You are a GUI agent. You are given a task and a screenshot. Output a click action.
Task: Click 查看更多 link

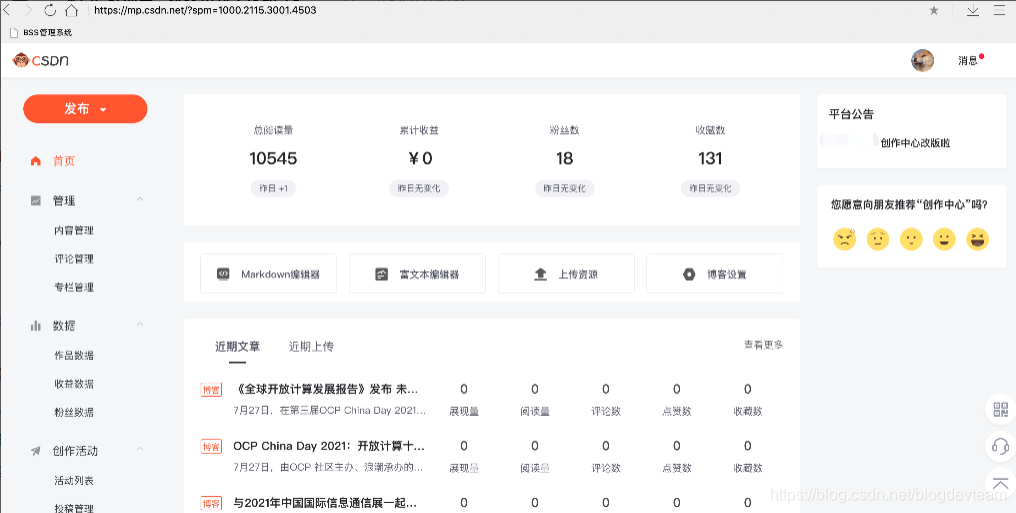click(763, 345)
